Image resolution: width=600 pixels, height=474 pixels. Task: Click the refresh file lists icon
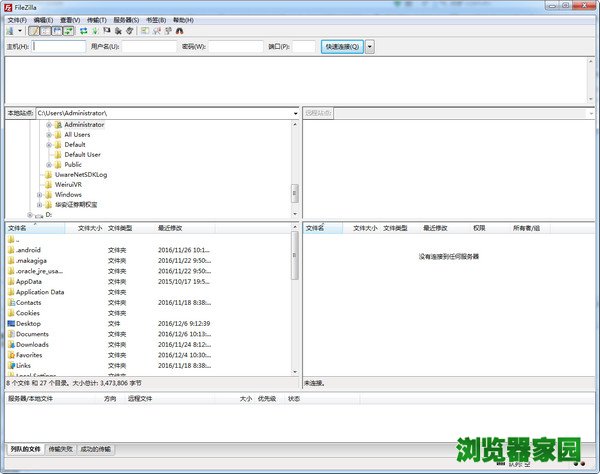coord(84,31)
